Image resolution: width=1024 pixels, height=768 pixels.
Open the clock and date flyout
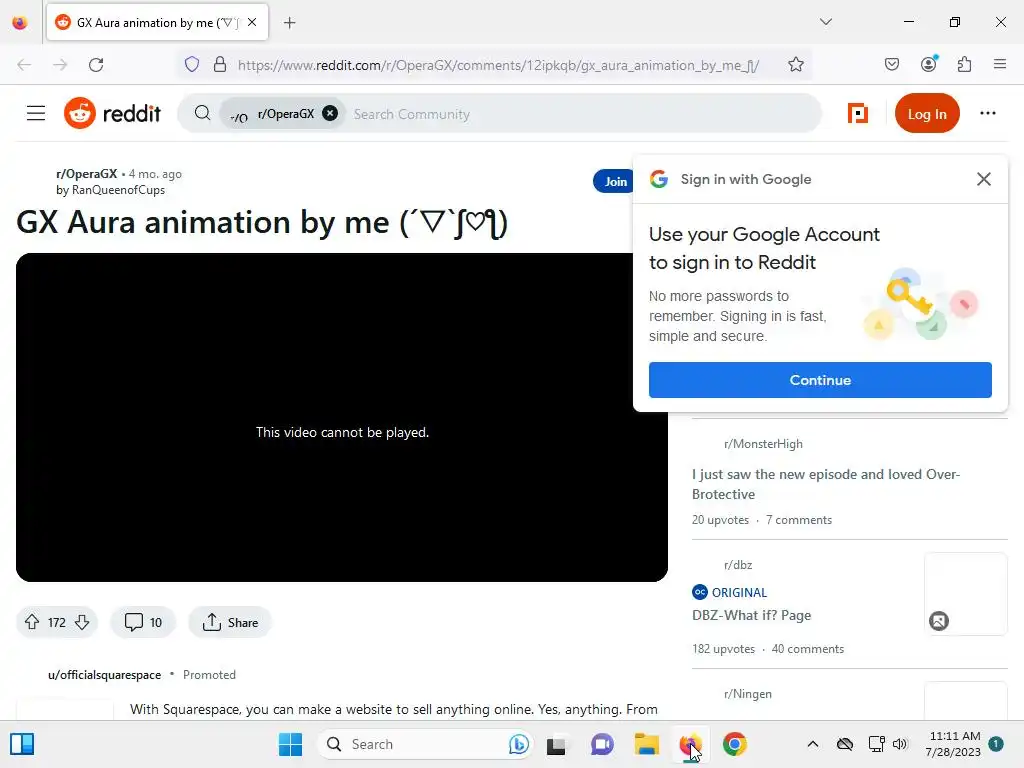click(x=953, y=744)
